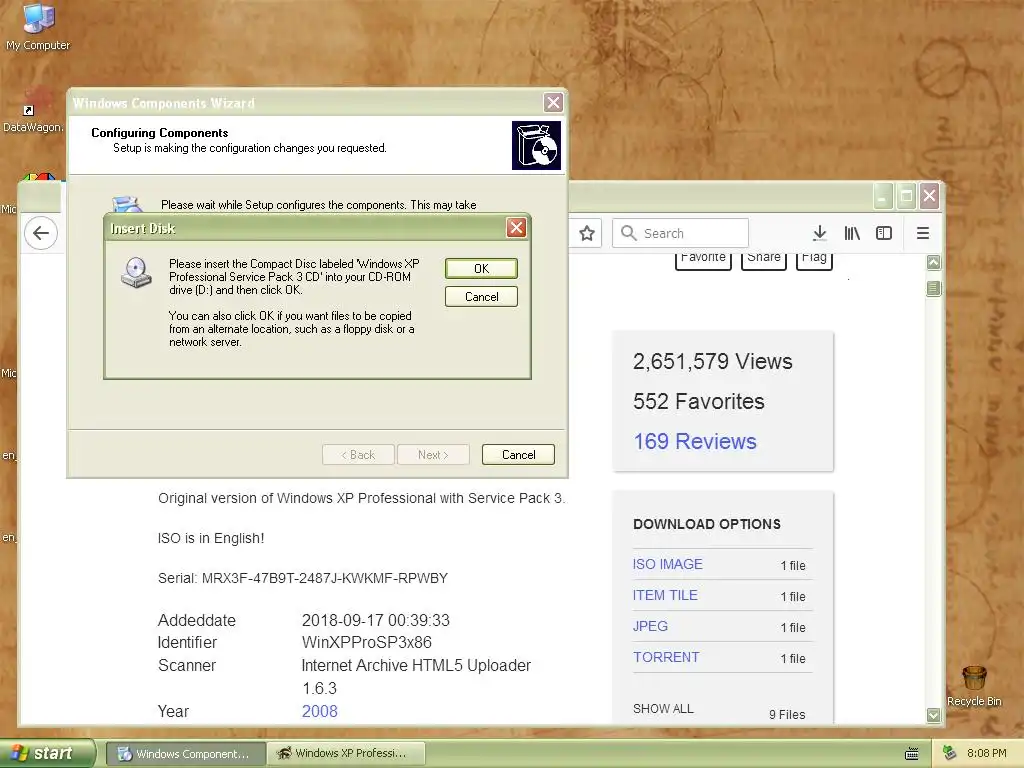Click SHOW ALL download files
The height and width of the screenshot is (768, 1024).
[663, 709]
